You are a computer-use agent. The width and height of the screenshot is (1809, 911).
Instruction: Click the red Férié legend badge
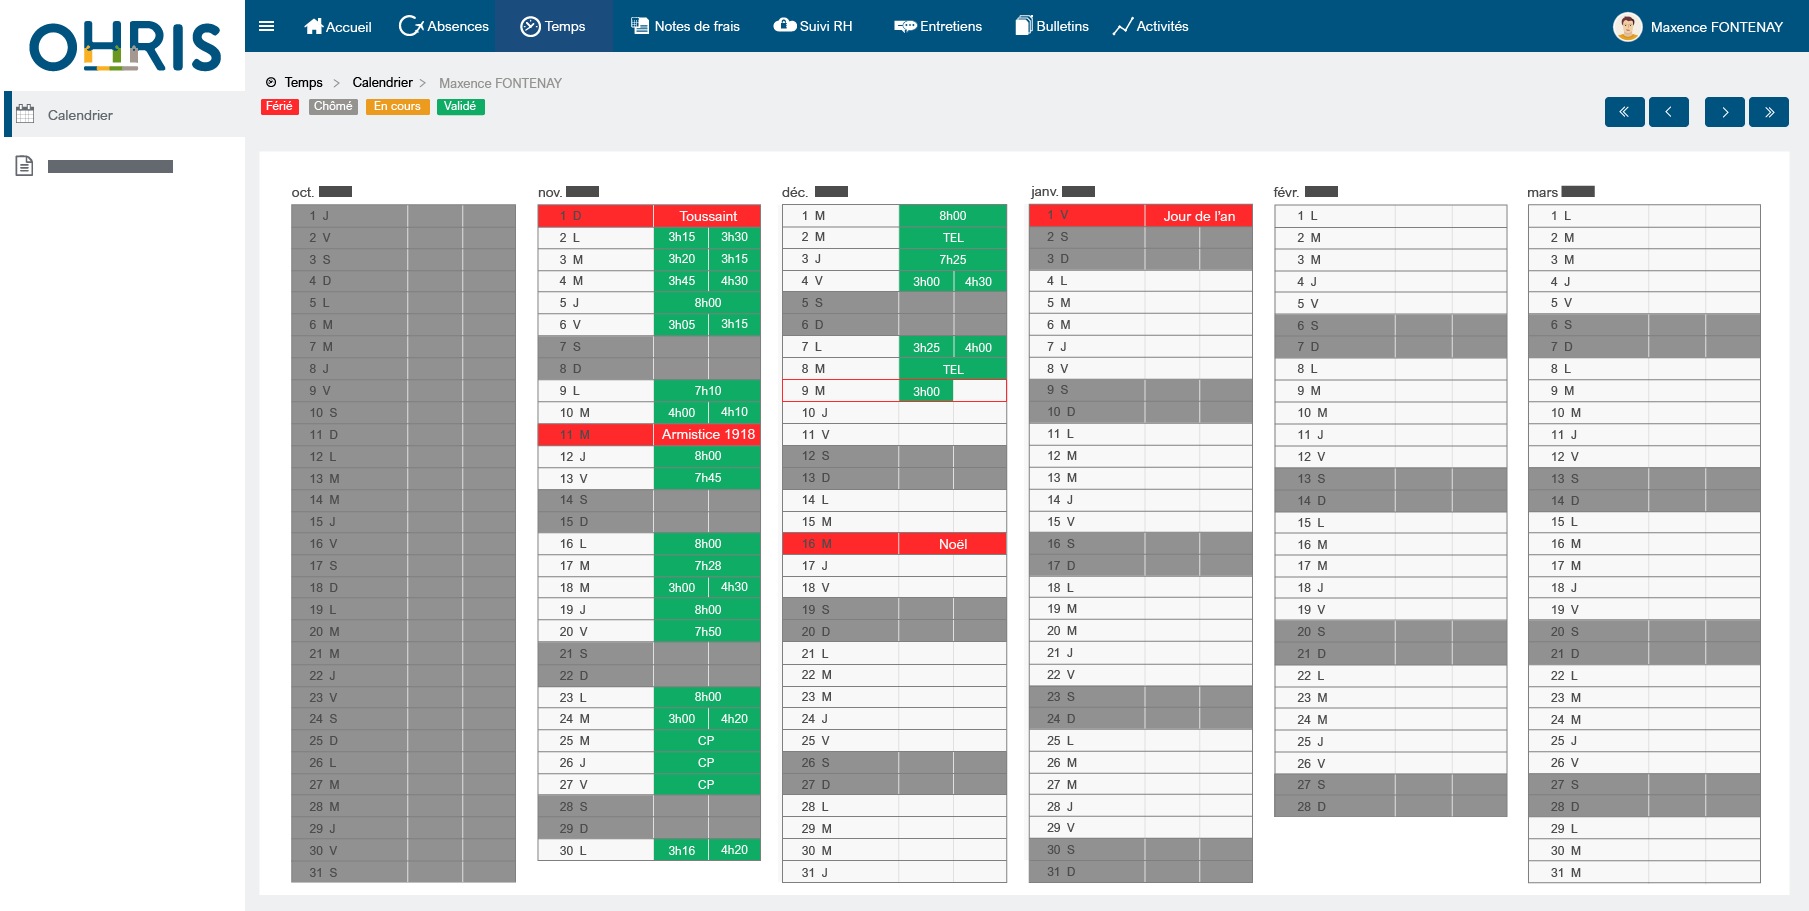(279, 106)
